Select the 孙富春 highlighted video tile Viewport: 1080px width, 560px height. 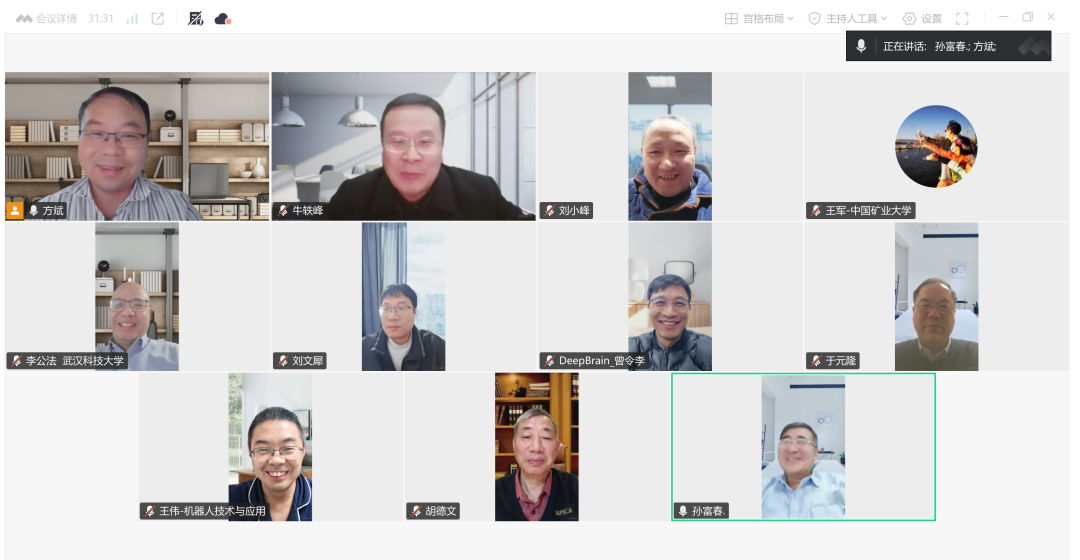point(803,447)
